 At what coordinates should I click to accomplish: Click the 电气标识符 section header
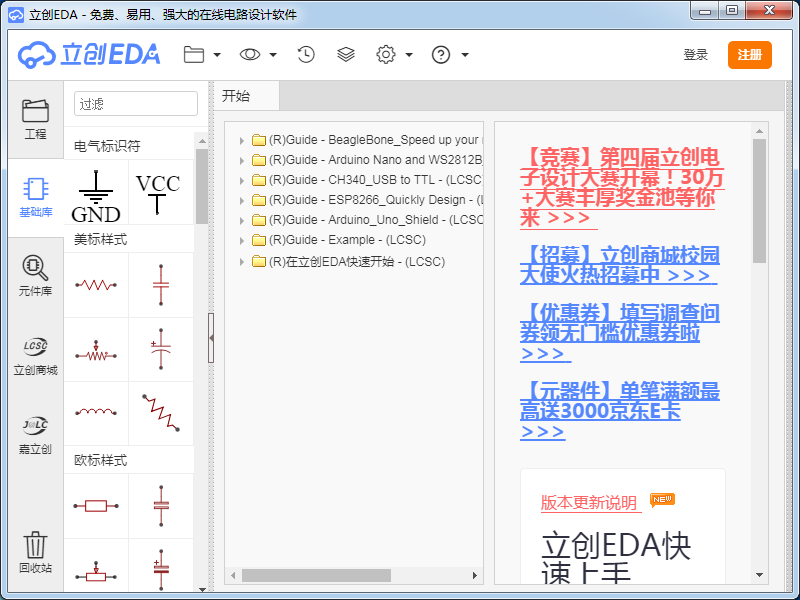[107, 146]
